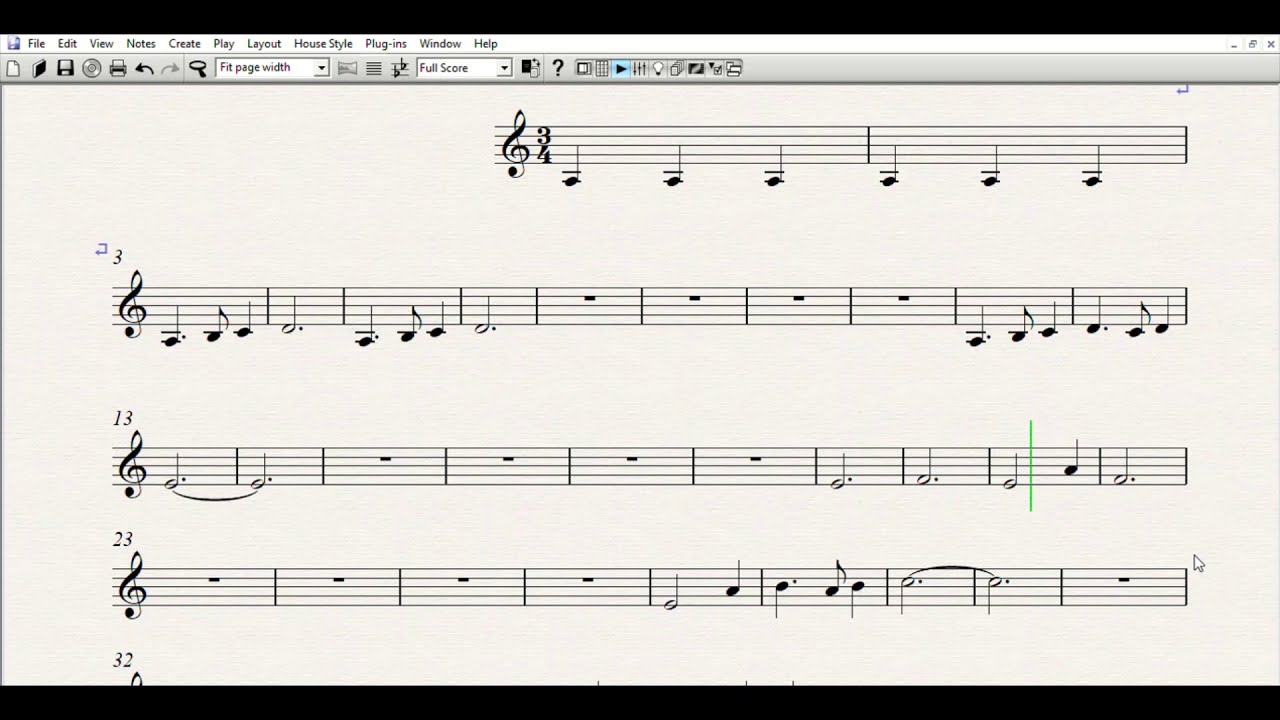Click bar number 13
The image size is (1280, 720).
point(122,418)
